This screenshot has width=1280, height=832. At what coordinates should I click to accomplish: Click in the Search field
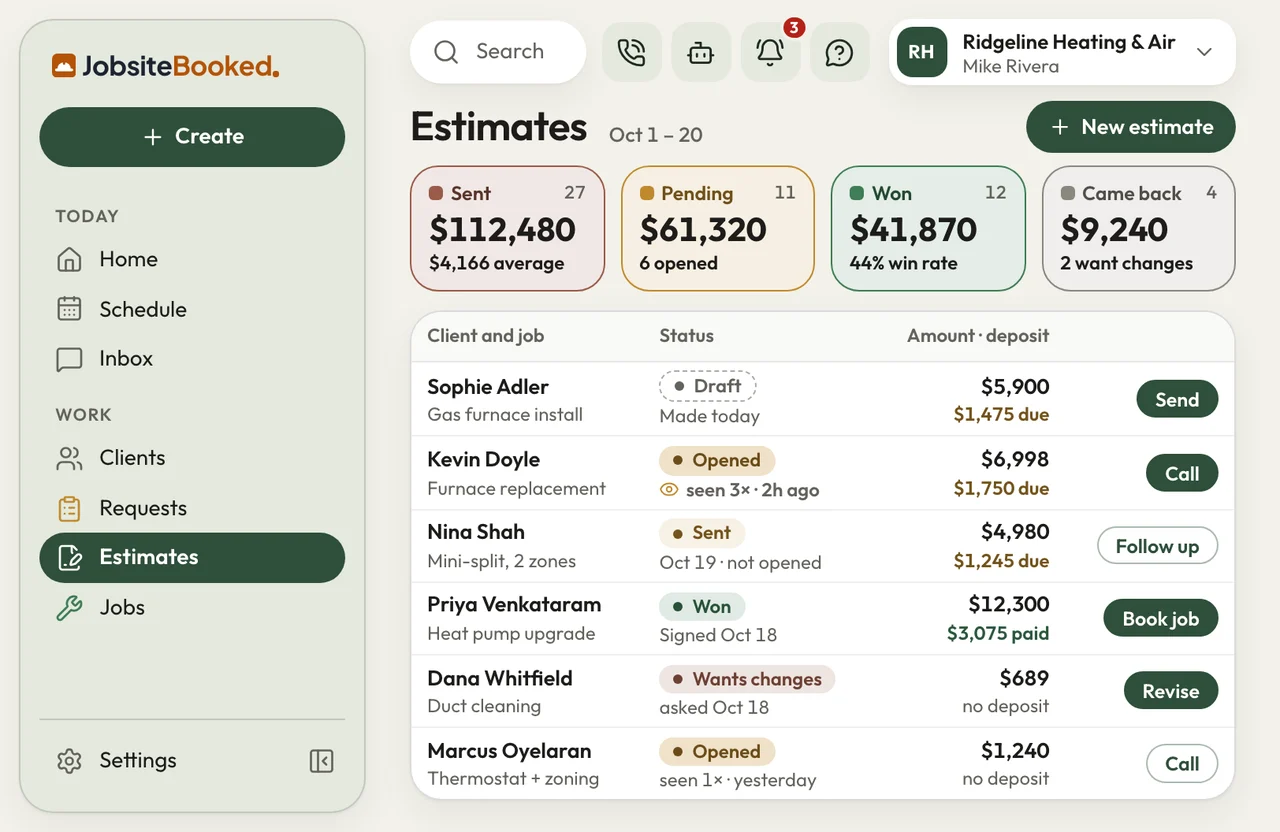click(x=498, y=52)
